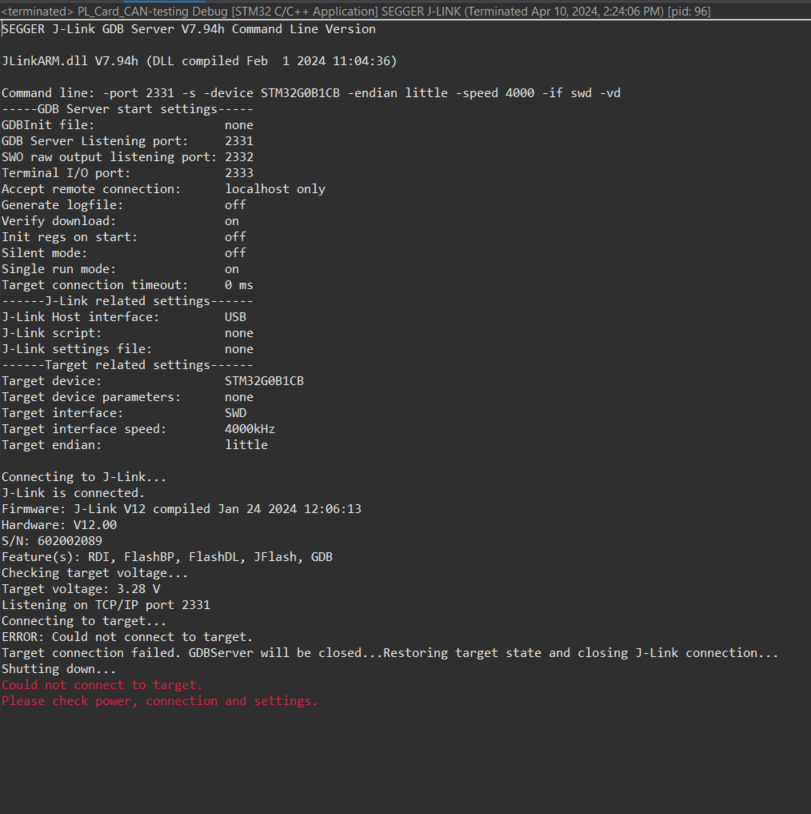
Task: Click the 'SEGGER J-Link GDB Server V7.94h' title line
Action: pos(189,29)
